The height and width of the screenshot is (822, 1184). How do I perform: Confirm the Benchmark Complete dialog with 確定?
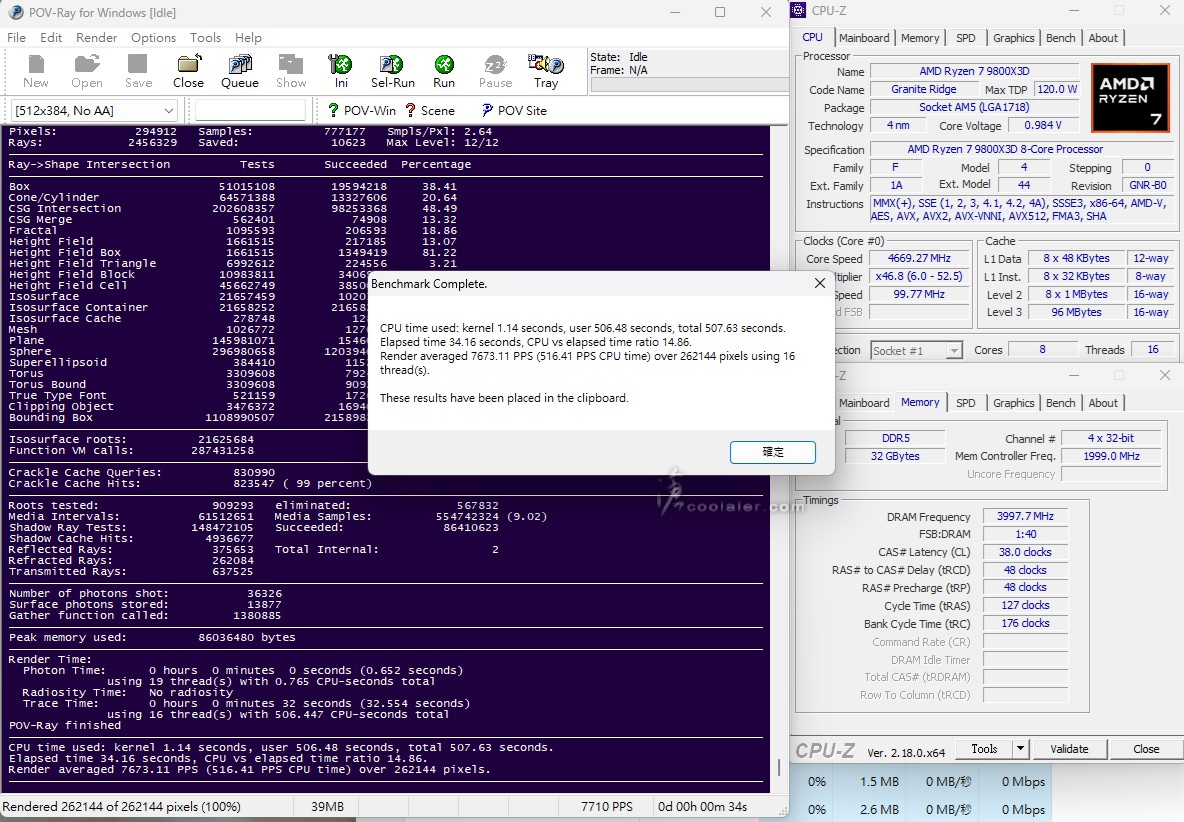coord(772,452)
